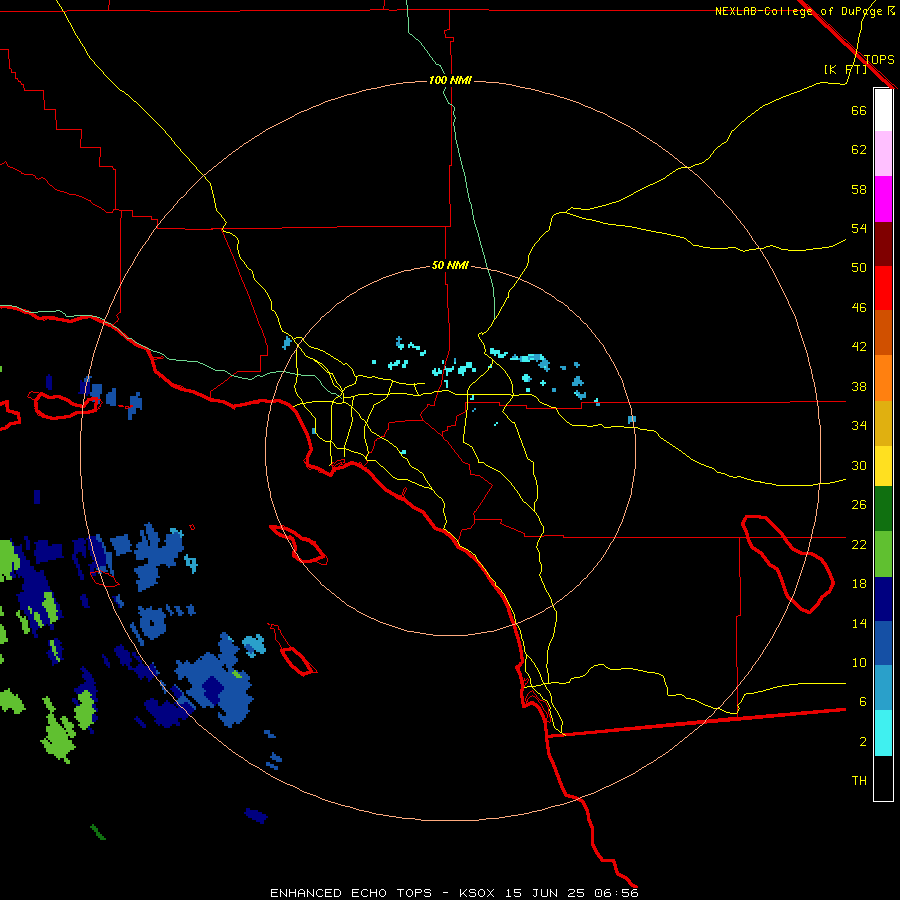
Task: Click the 58 legend value
Action: click(x=859, y=189)
